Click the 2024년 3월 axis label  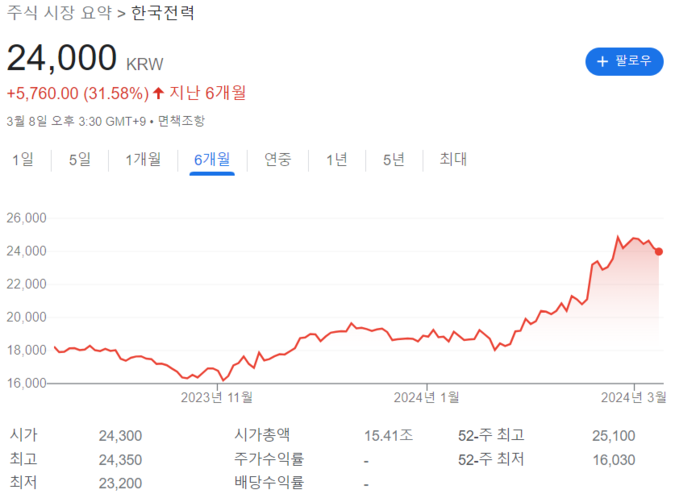633,397
